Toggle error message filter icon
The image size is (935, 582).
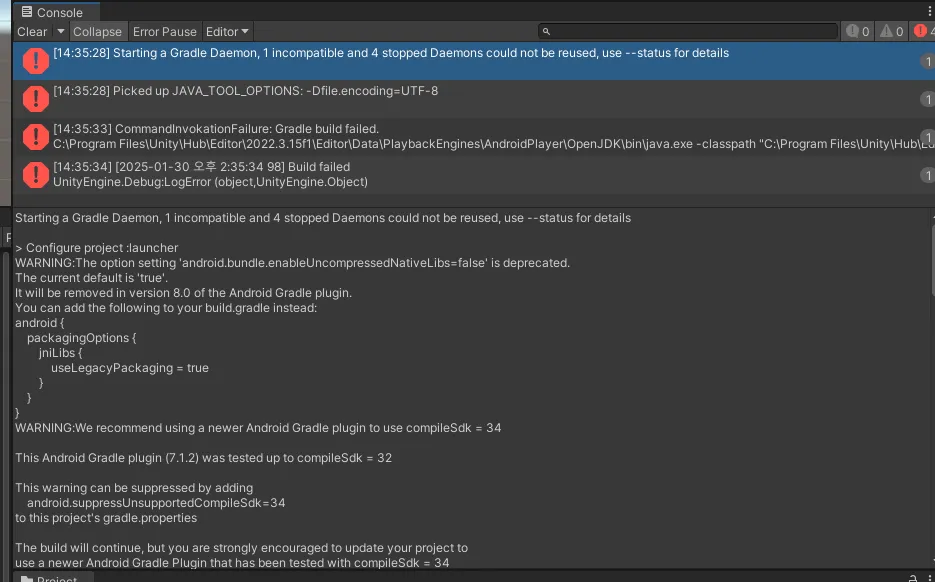coord(923,32)
